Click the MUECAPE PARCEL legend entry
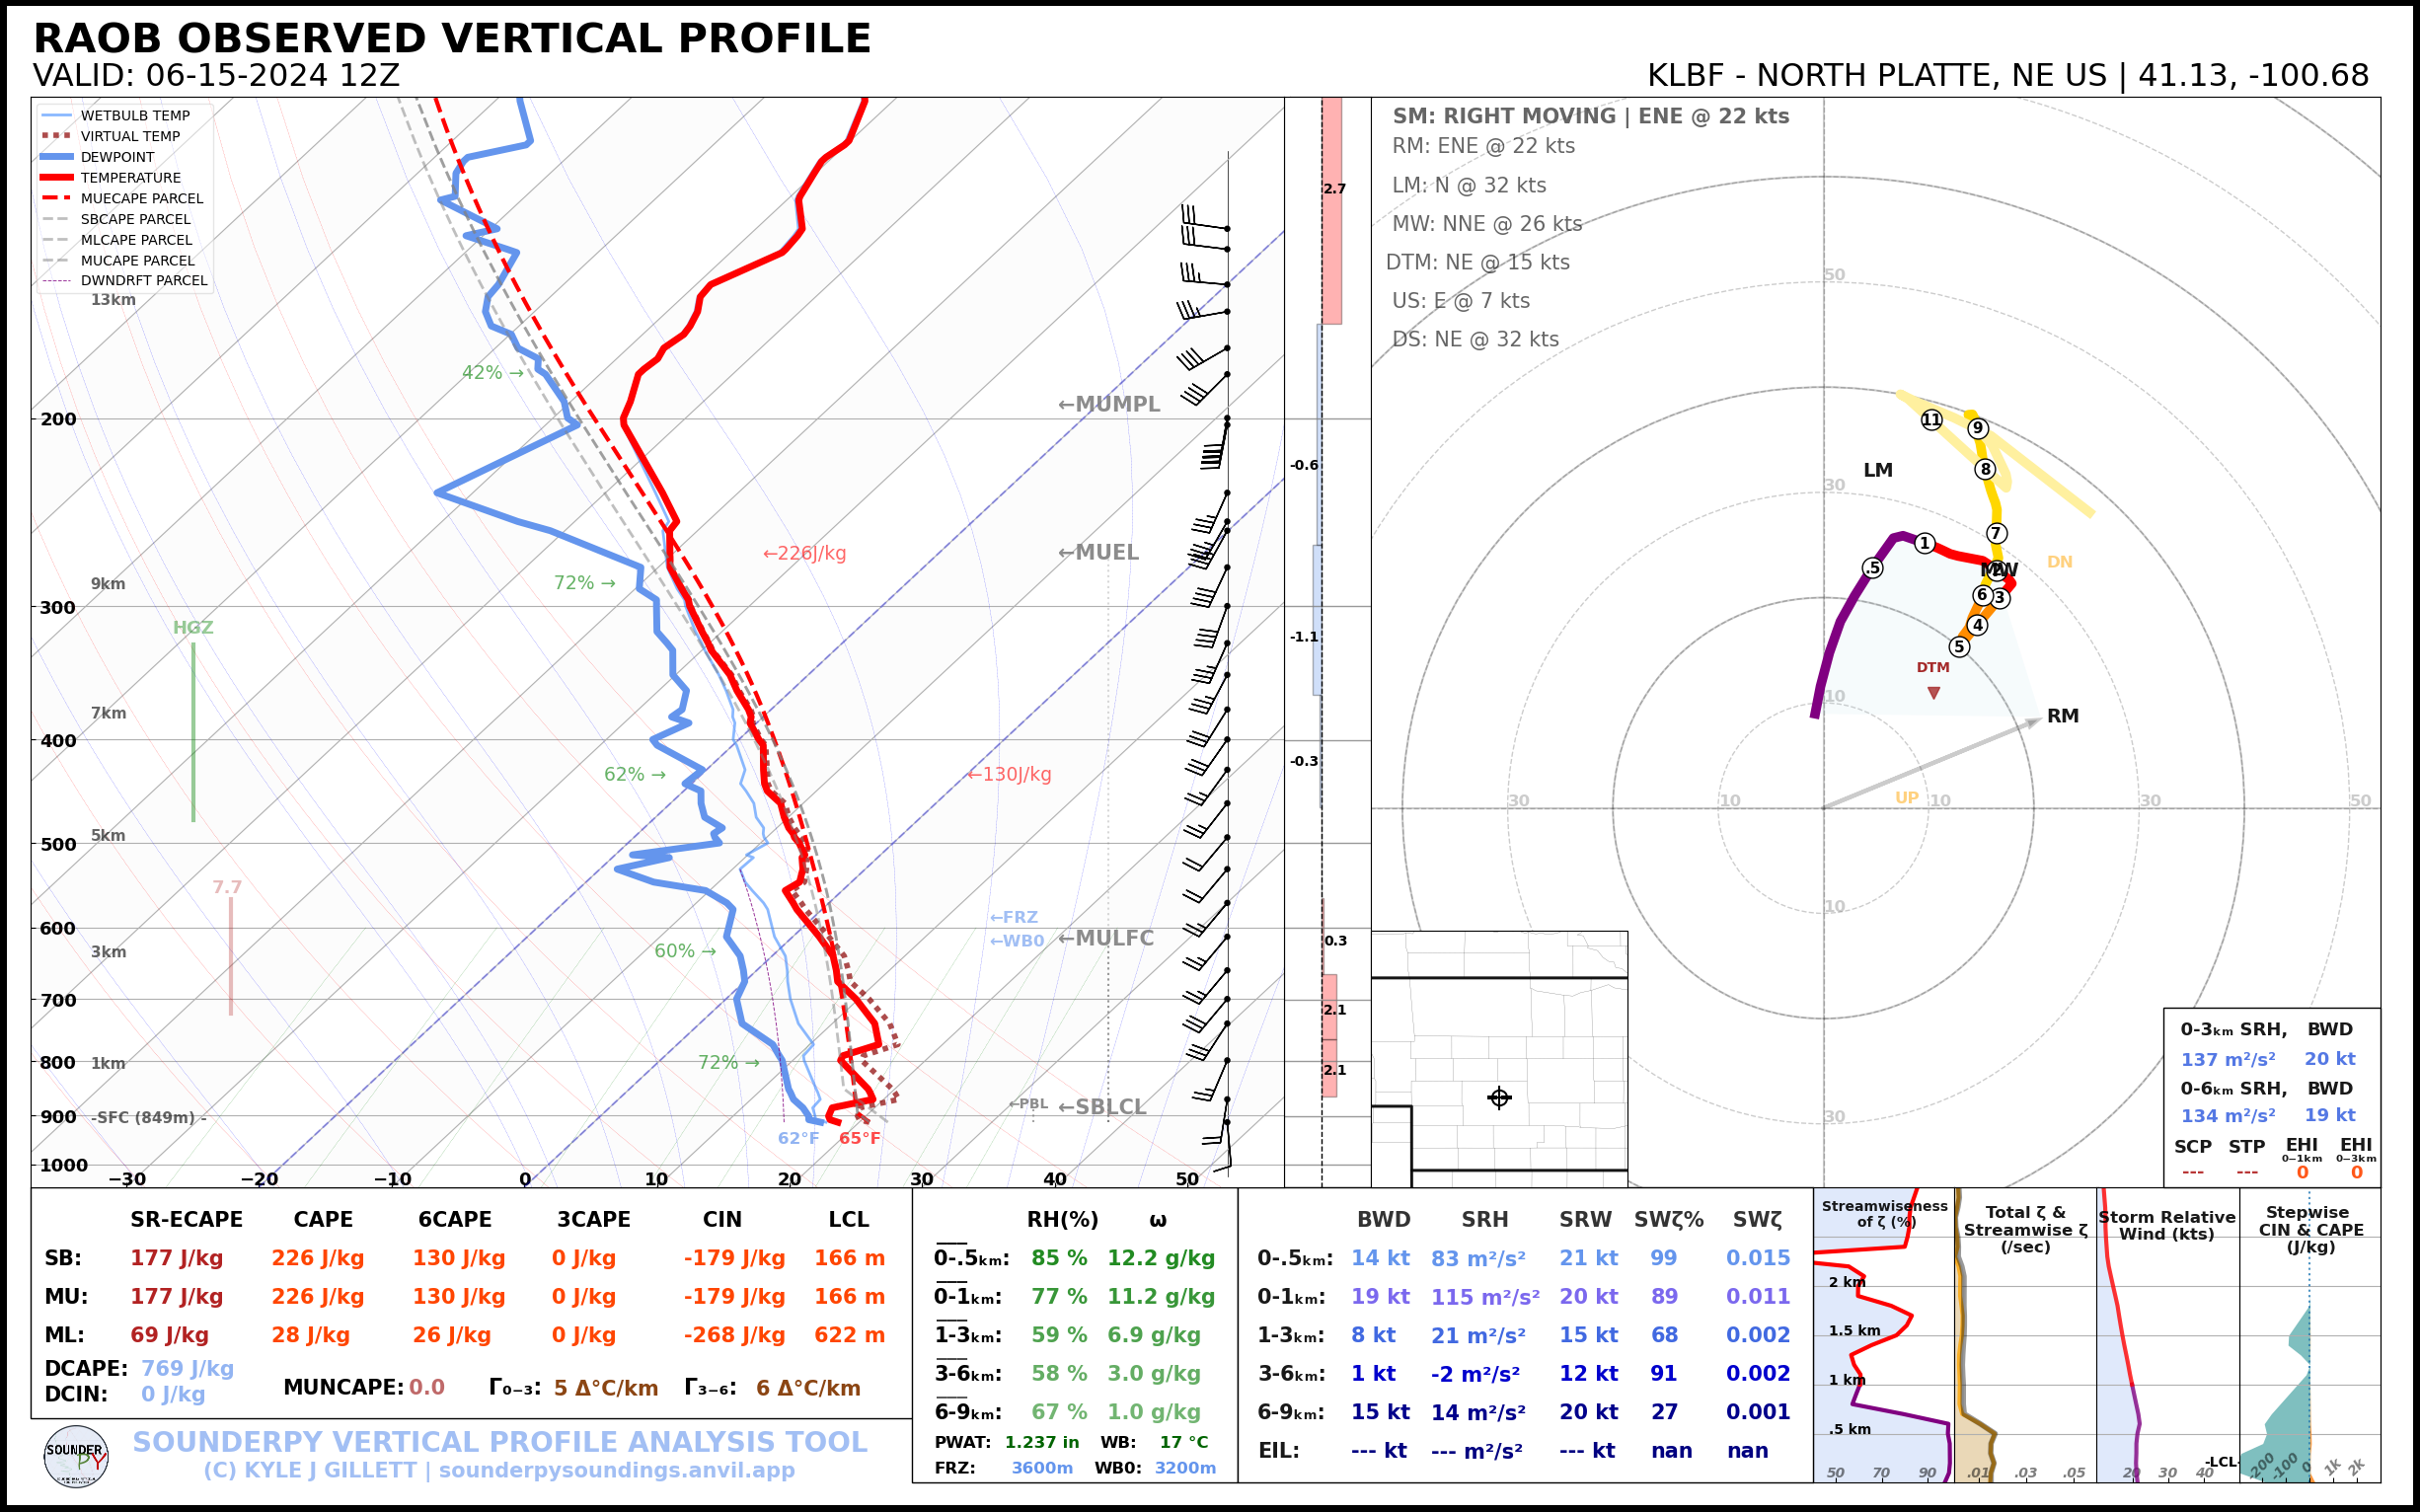 click(x=141, y=198)
